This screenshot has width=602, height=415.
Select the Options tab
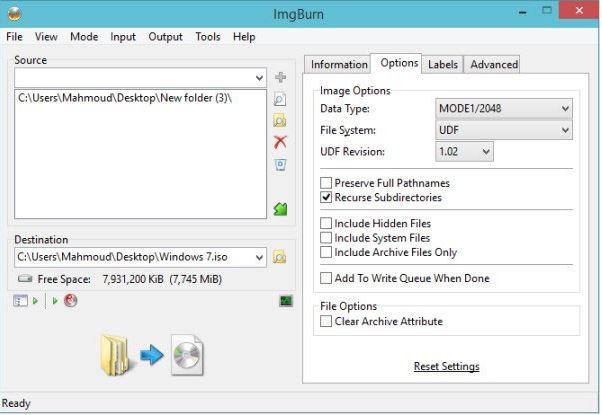[x=398, y=63]
